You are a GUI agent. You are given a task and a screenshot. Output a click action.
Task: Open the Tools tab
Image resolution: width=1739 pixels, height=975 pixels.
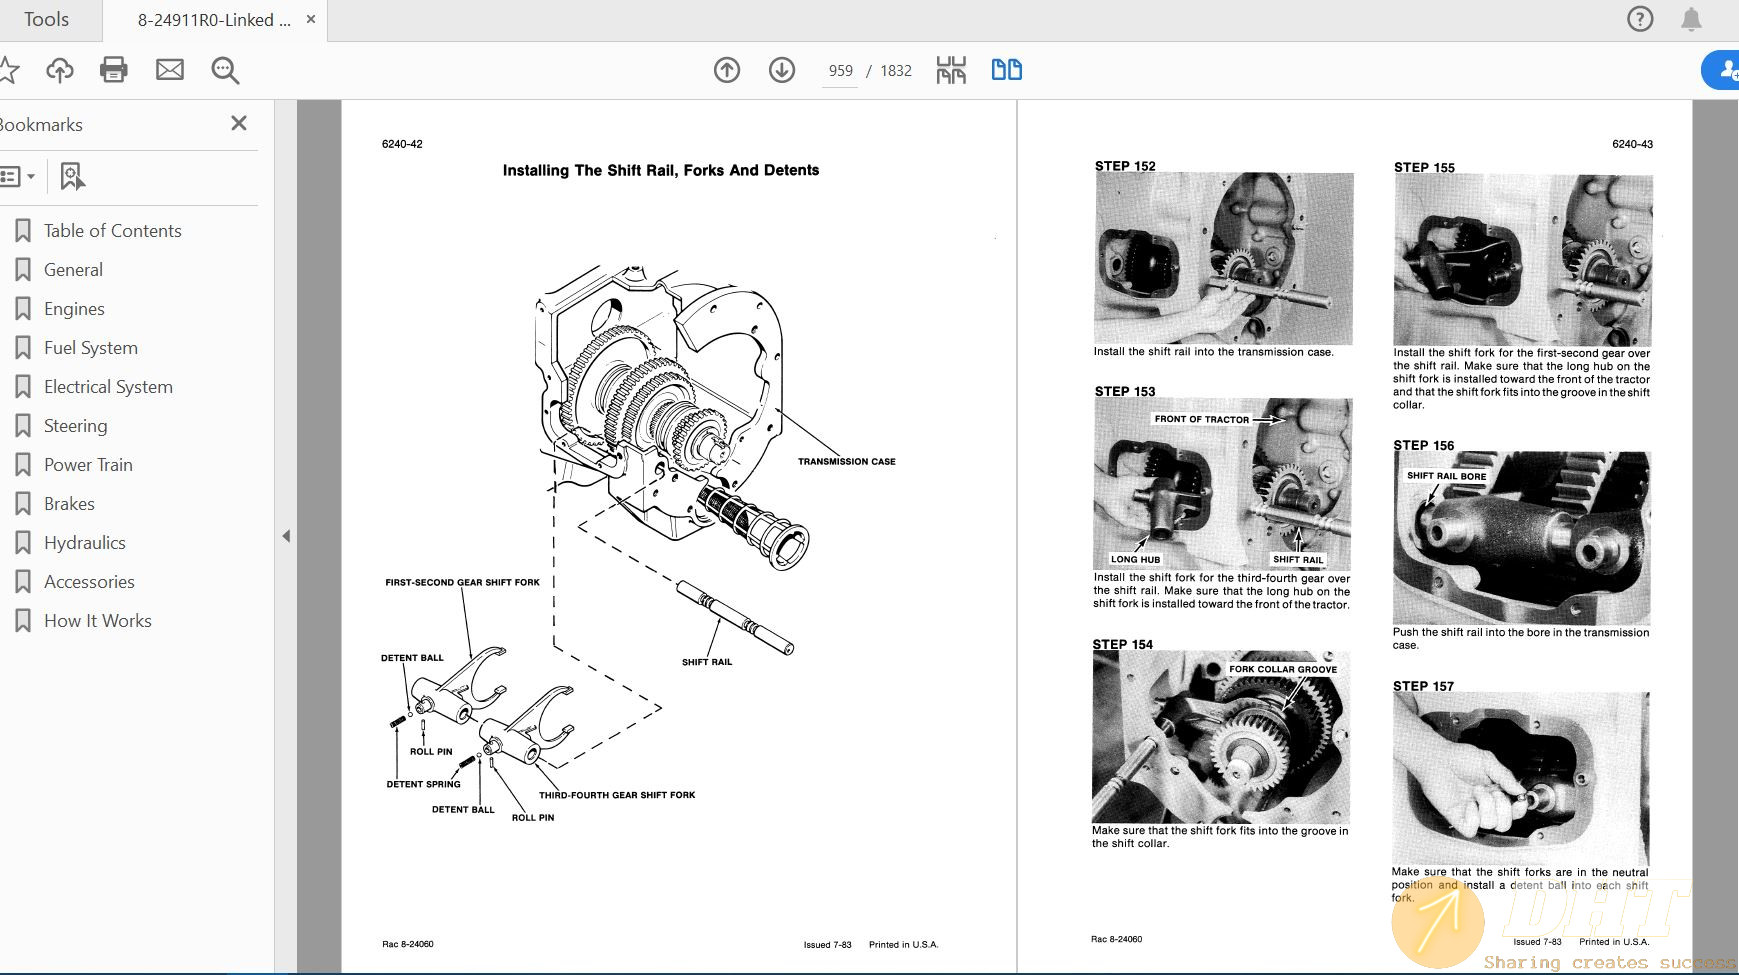pos(46,20)
